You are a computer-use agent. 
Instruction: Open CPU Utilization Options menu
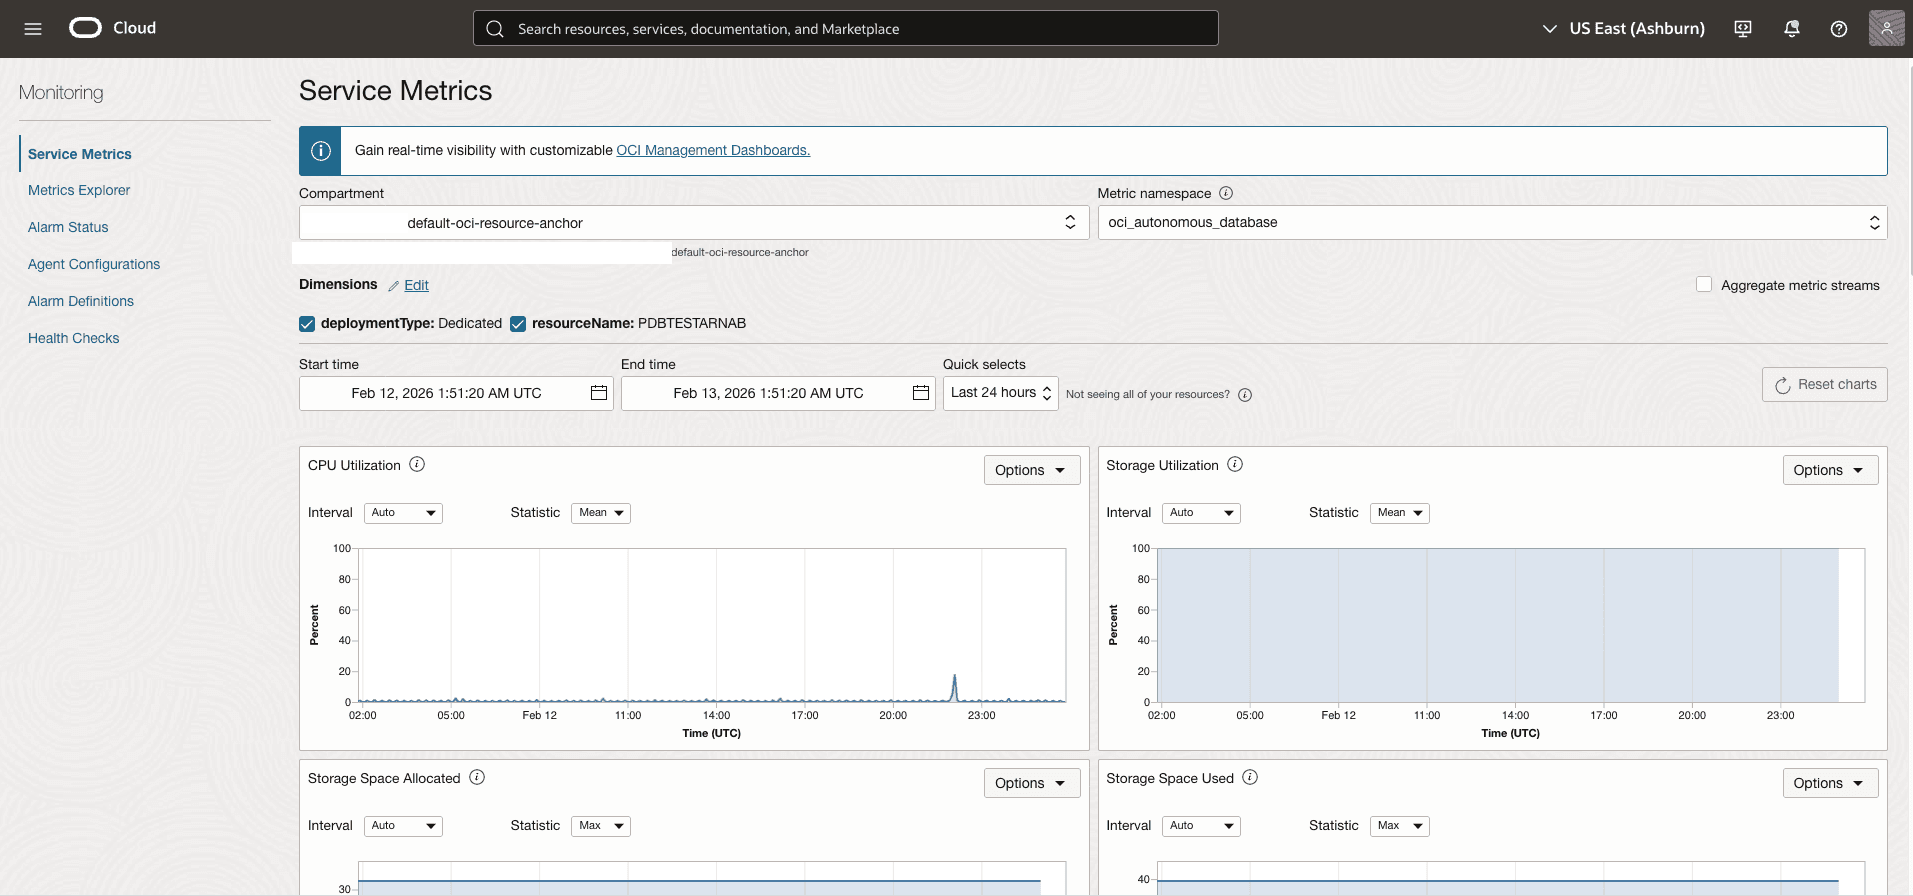[x=1032, y=470]
